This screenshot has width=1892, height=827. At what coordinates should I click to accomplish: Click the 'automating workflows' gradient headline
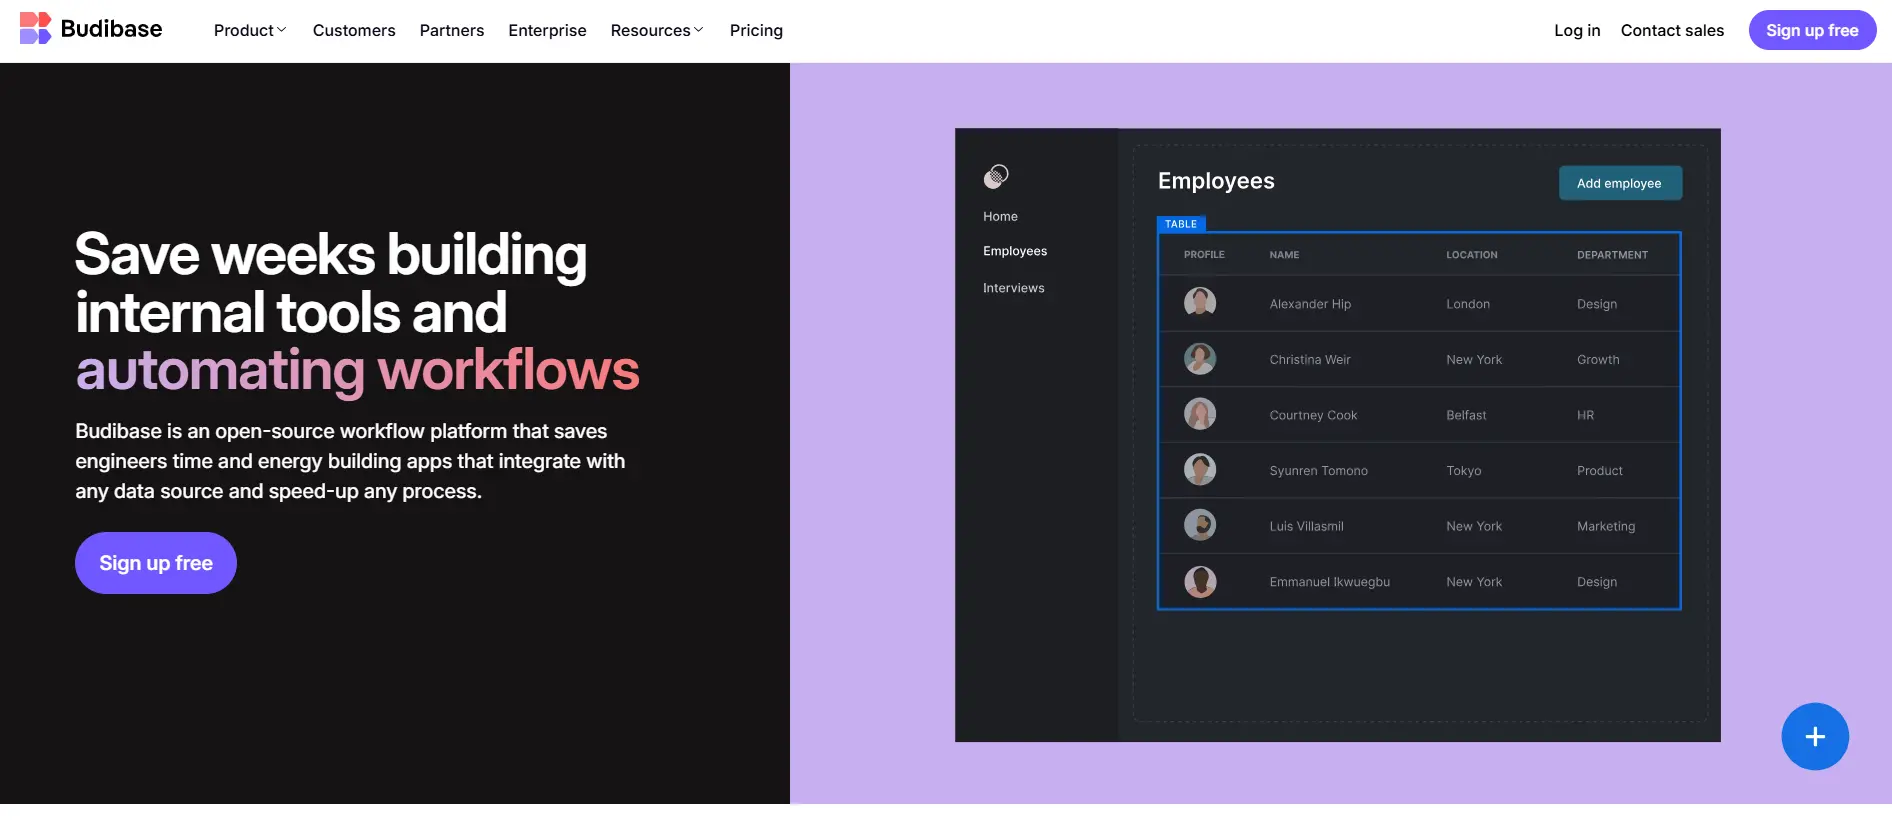click(x=357, y=370)
